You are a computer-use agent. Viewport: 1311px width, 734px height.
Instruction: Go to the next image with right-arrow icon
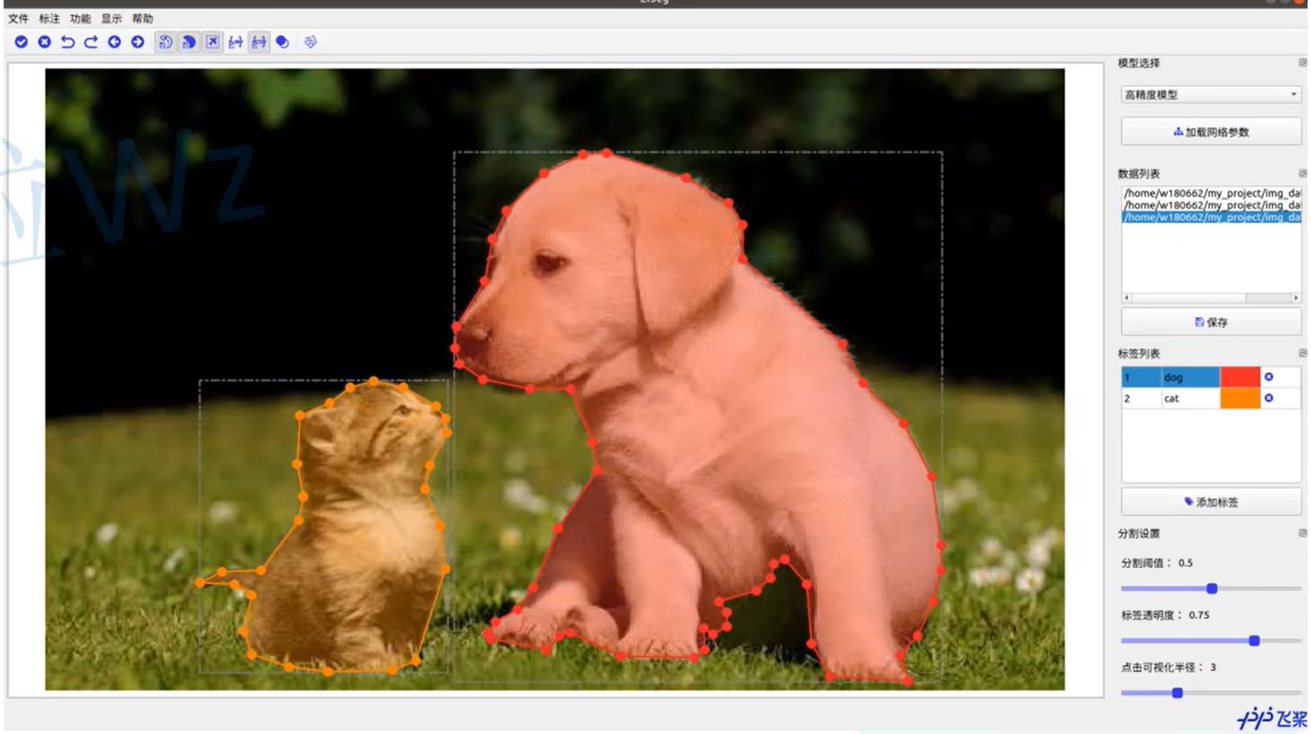point(137,42)
